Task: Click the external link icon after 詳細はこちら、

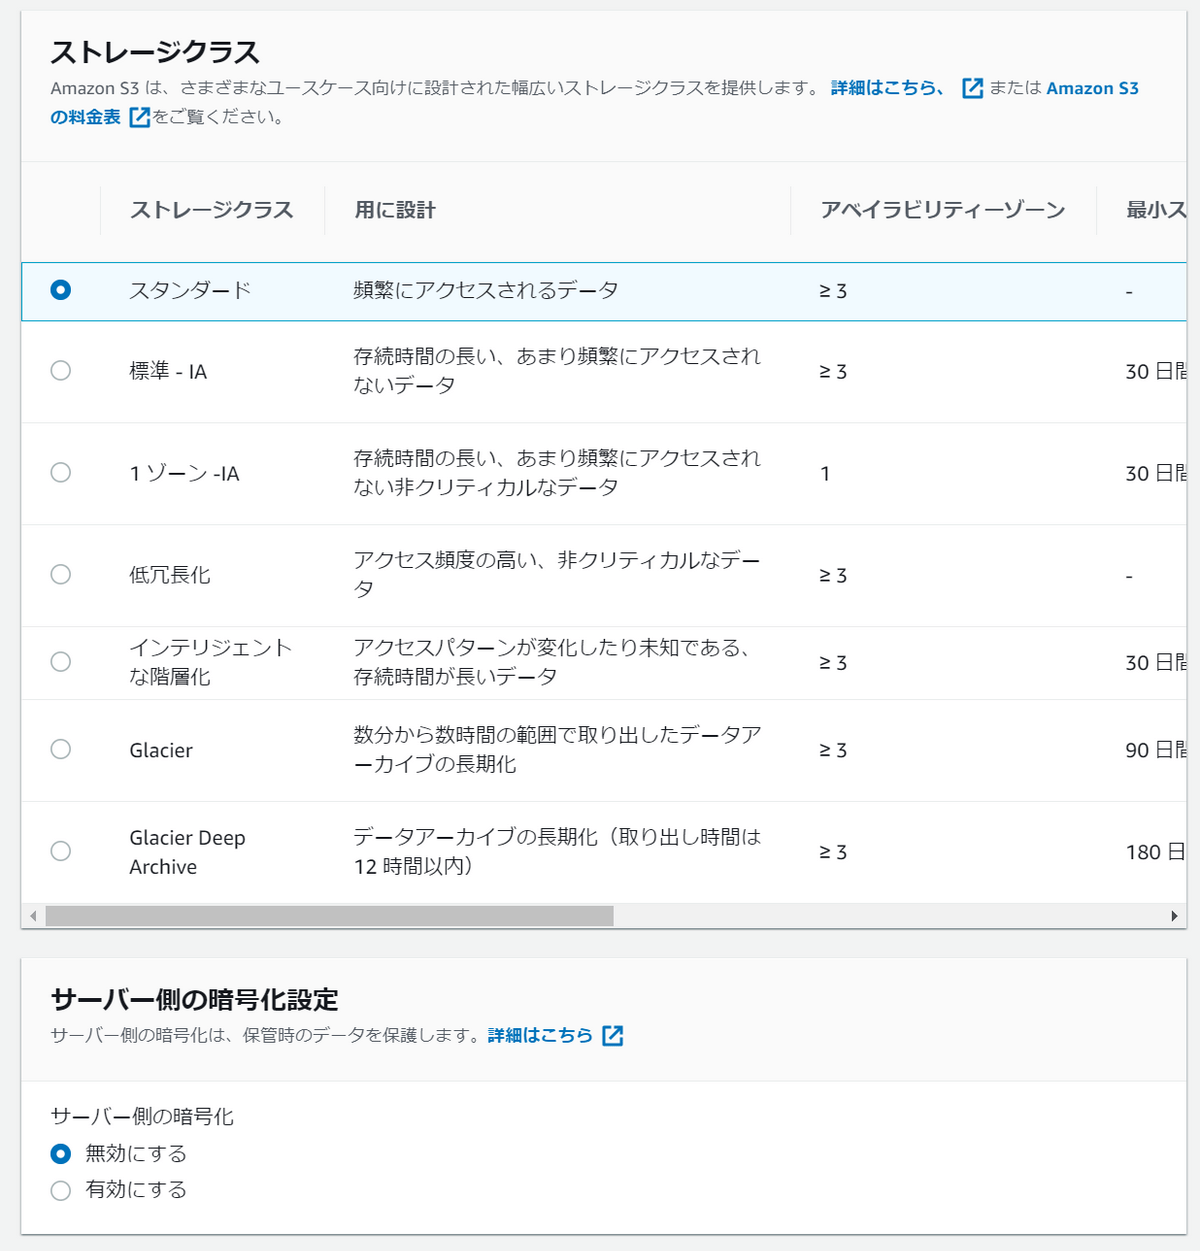Action: click(x=973, y=88)
